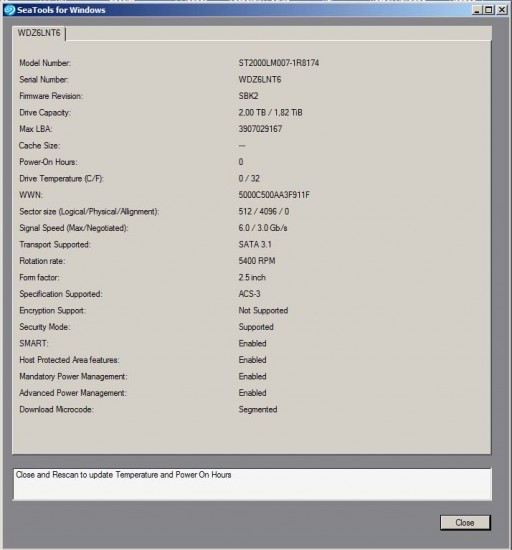Click the Cache Size label
The image size is (512, 550).
click(39, 146)
